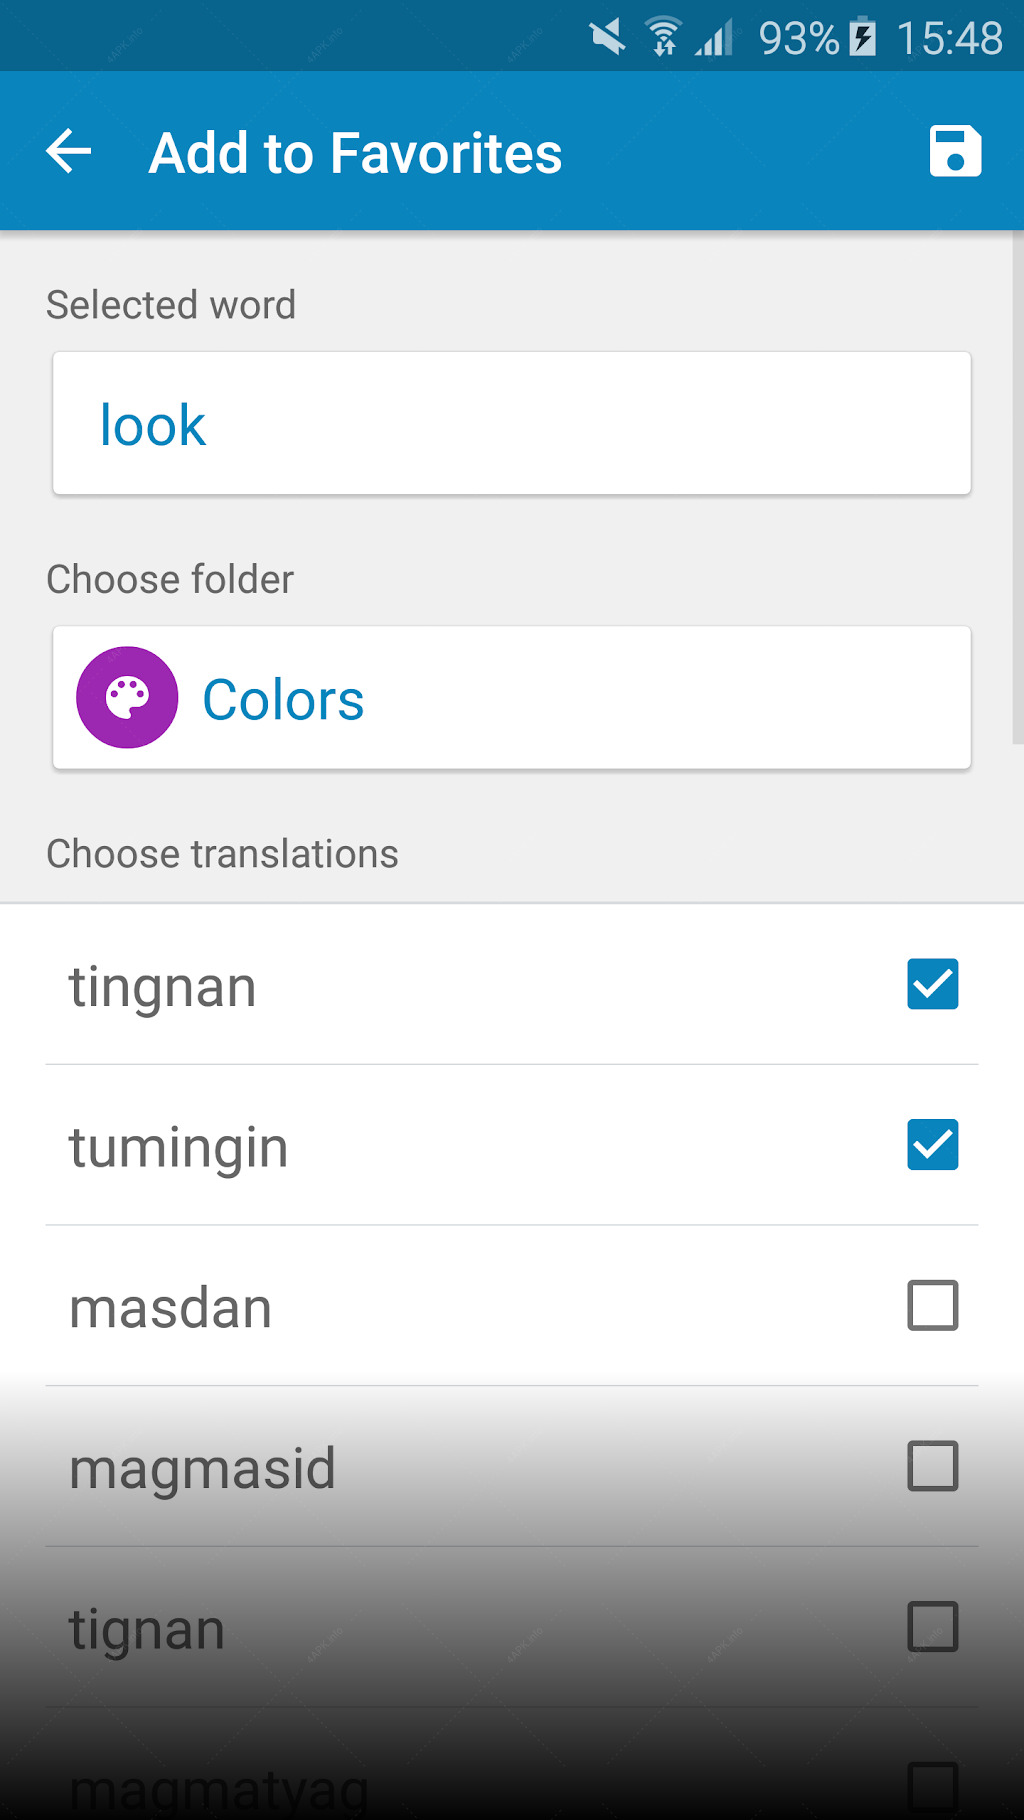
Task: Check the masdan translation checkbox
Action: coord(932,1305)
